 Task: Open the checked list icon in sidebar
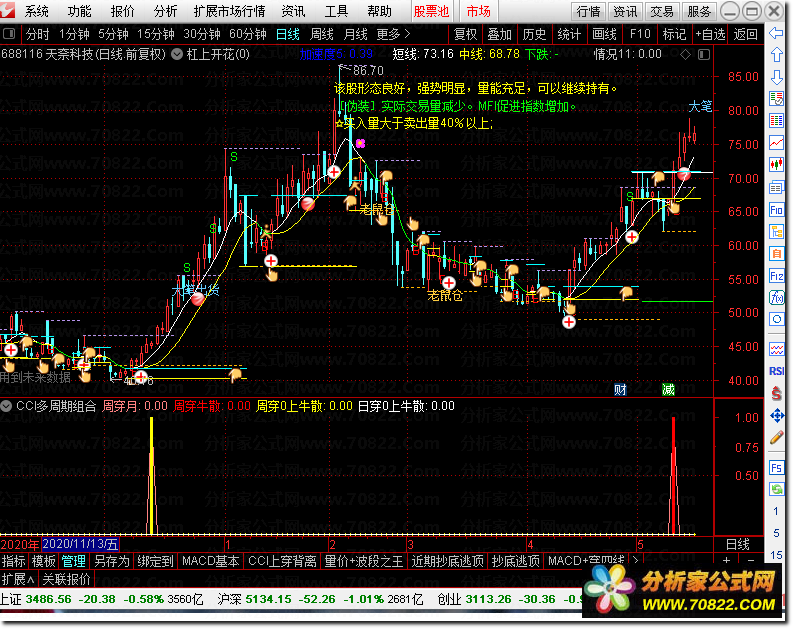[776, 99]
